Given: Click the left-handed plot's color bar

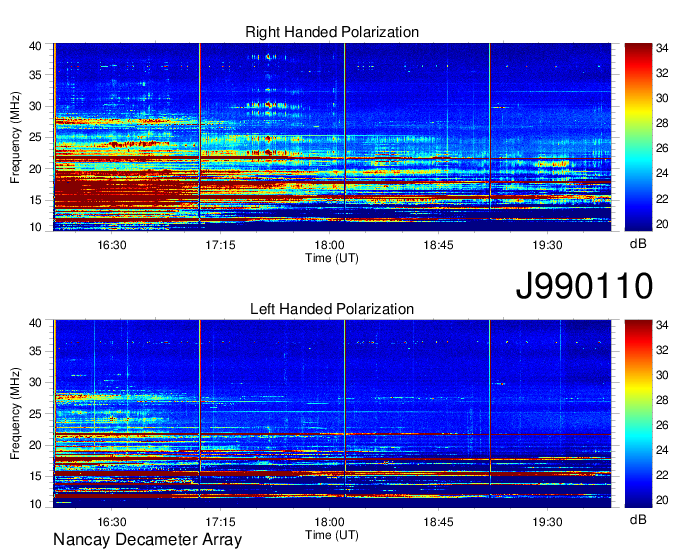Looking at the screenshot, I should [638, 414].
